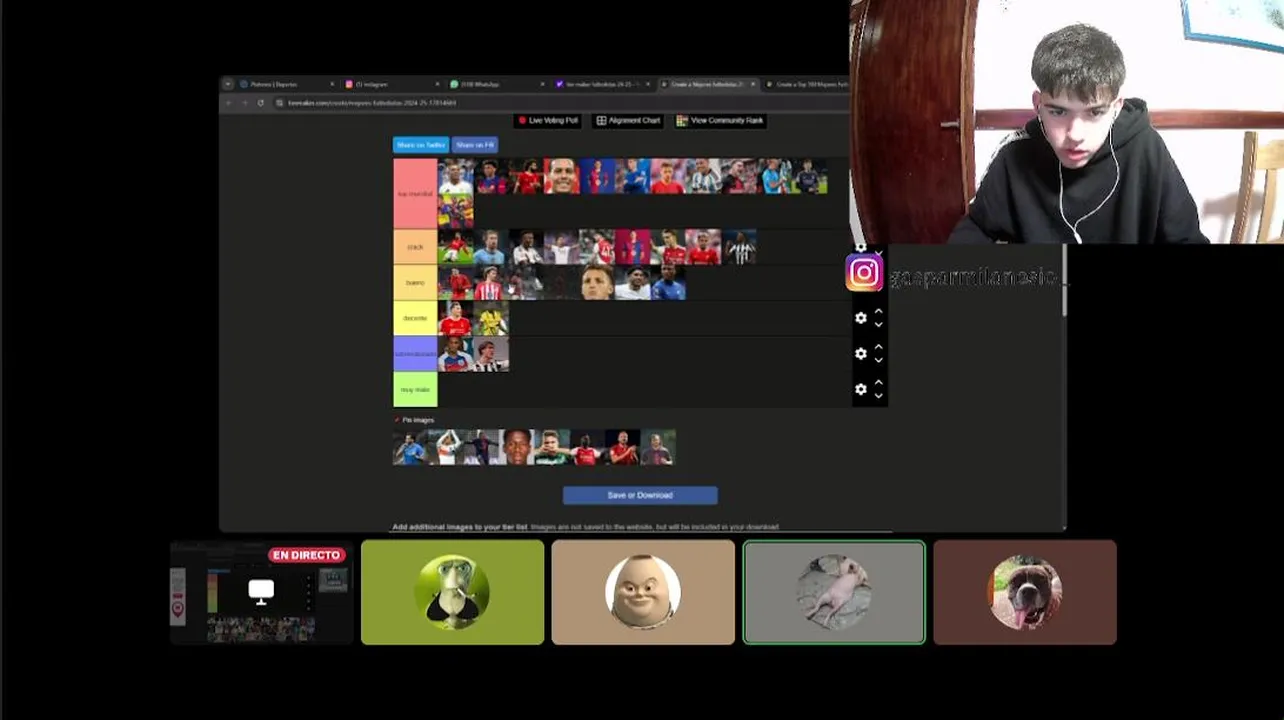Open the Live Voting Poll
The height and width of the screenshot is (720, 1284).
click(548, 120)
